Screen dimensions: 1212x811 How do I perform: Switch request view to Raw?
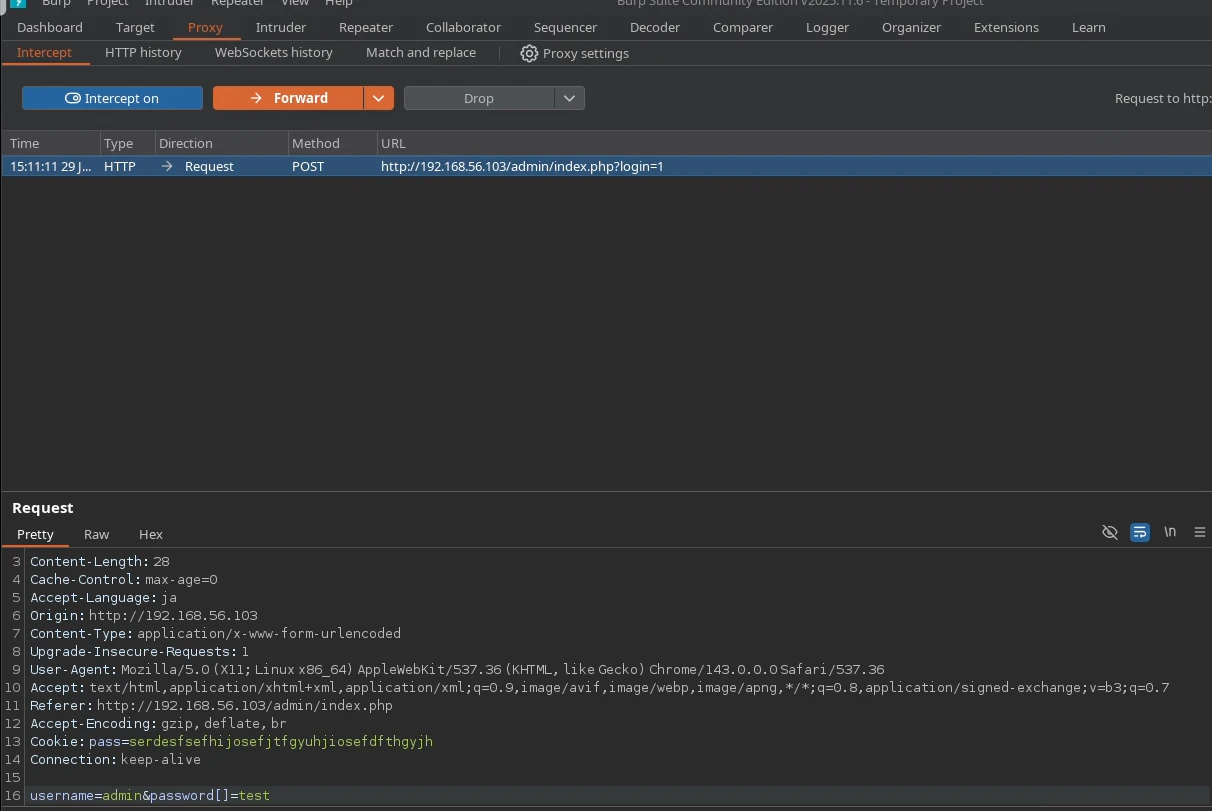tap(96, 534)
